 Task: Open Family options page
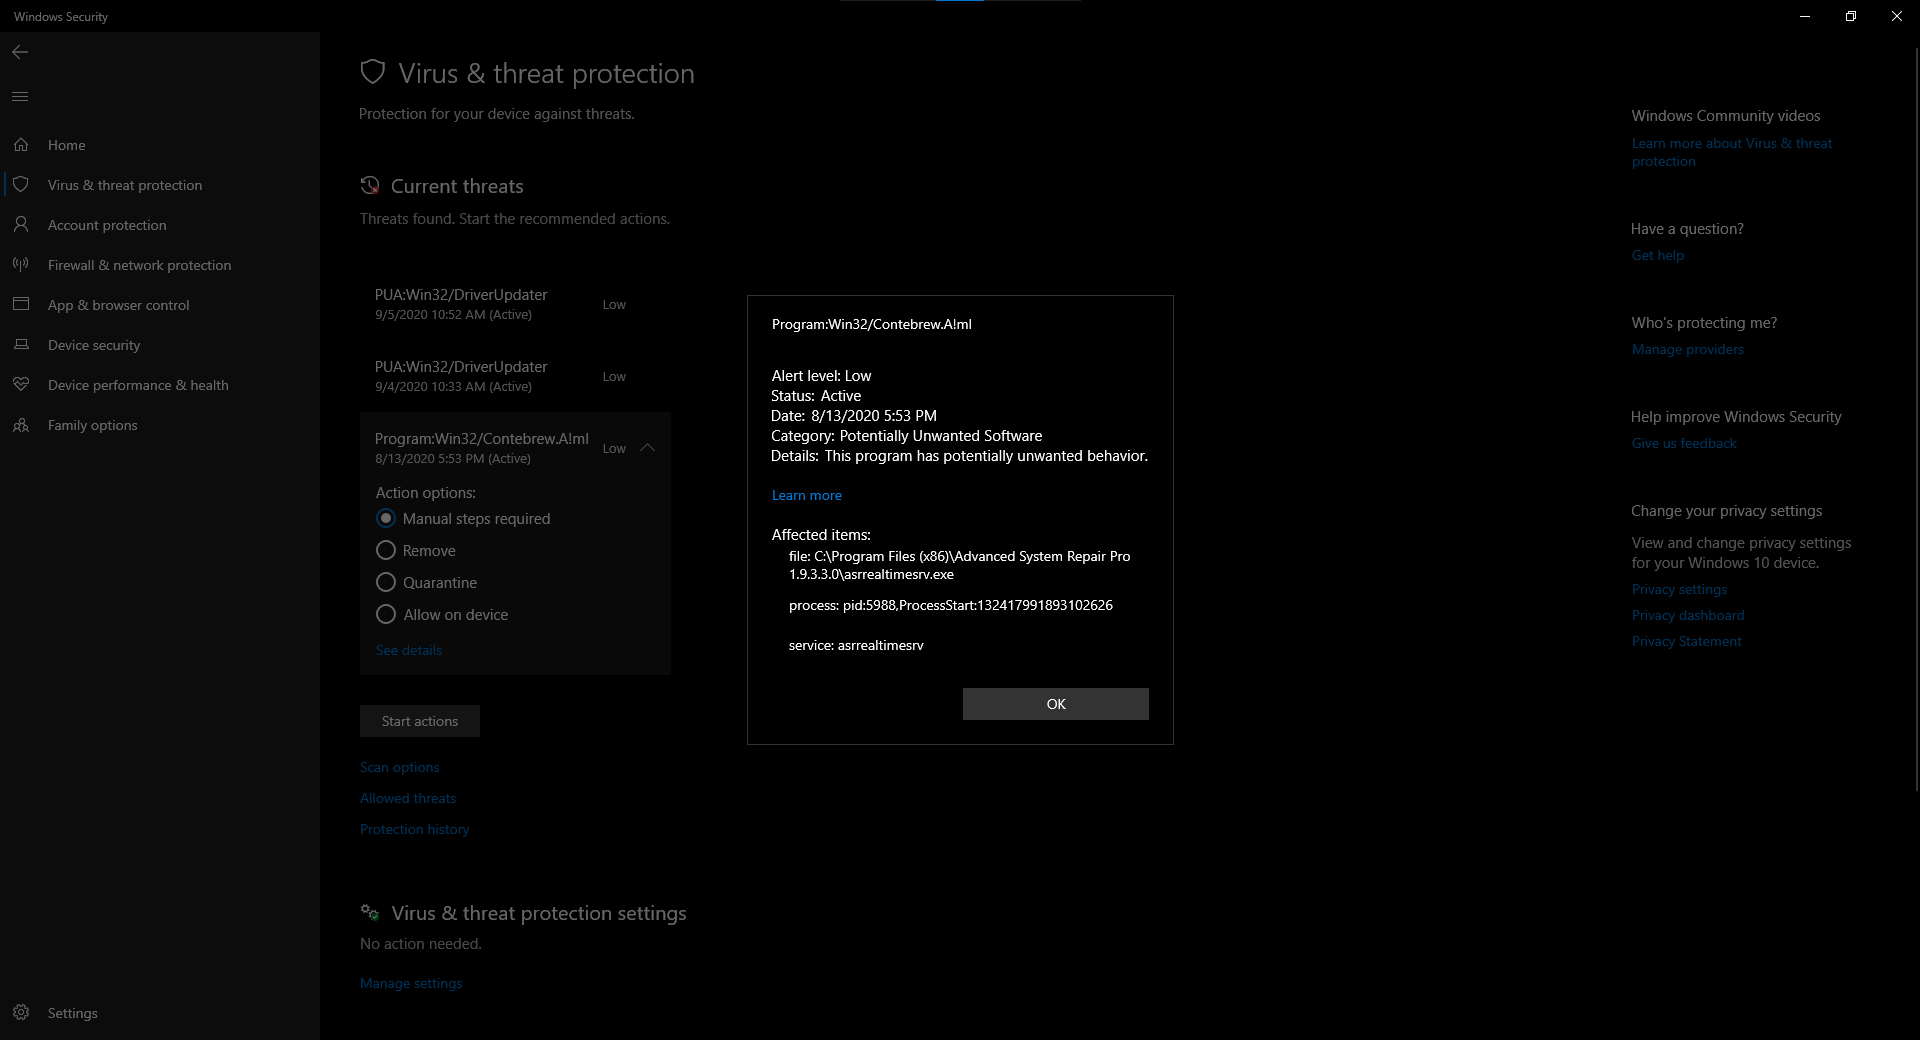[x=160, y=425]
